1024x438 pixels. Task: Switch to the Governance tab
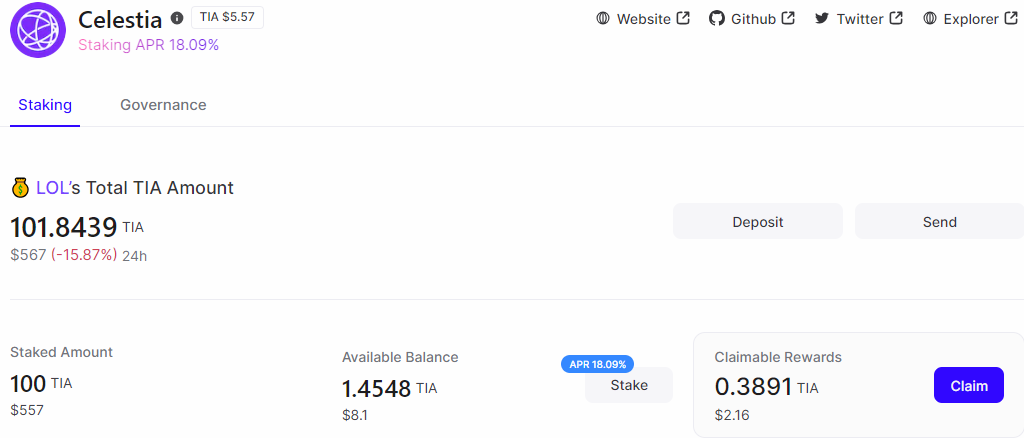[163, 104]
